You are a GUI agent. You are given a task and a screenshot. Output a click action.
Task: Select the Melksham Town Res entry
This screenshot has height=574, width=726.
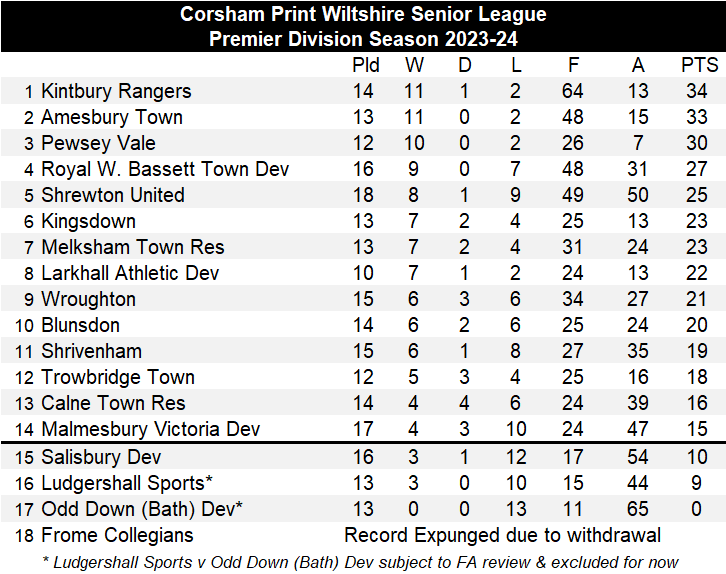(133, 247)
